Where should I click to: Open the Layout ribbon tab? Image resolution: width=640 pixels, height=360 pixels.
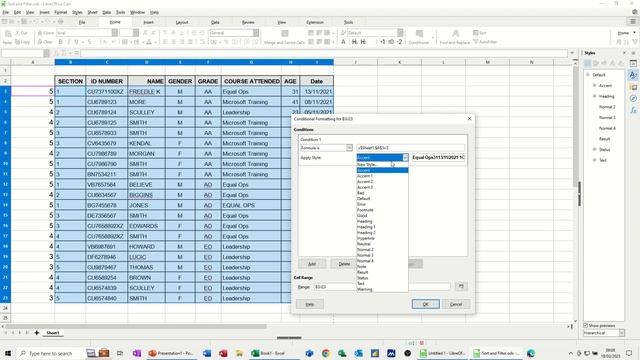pyautogui.click(x=182, y=22)
